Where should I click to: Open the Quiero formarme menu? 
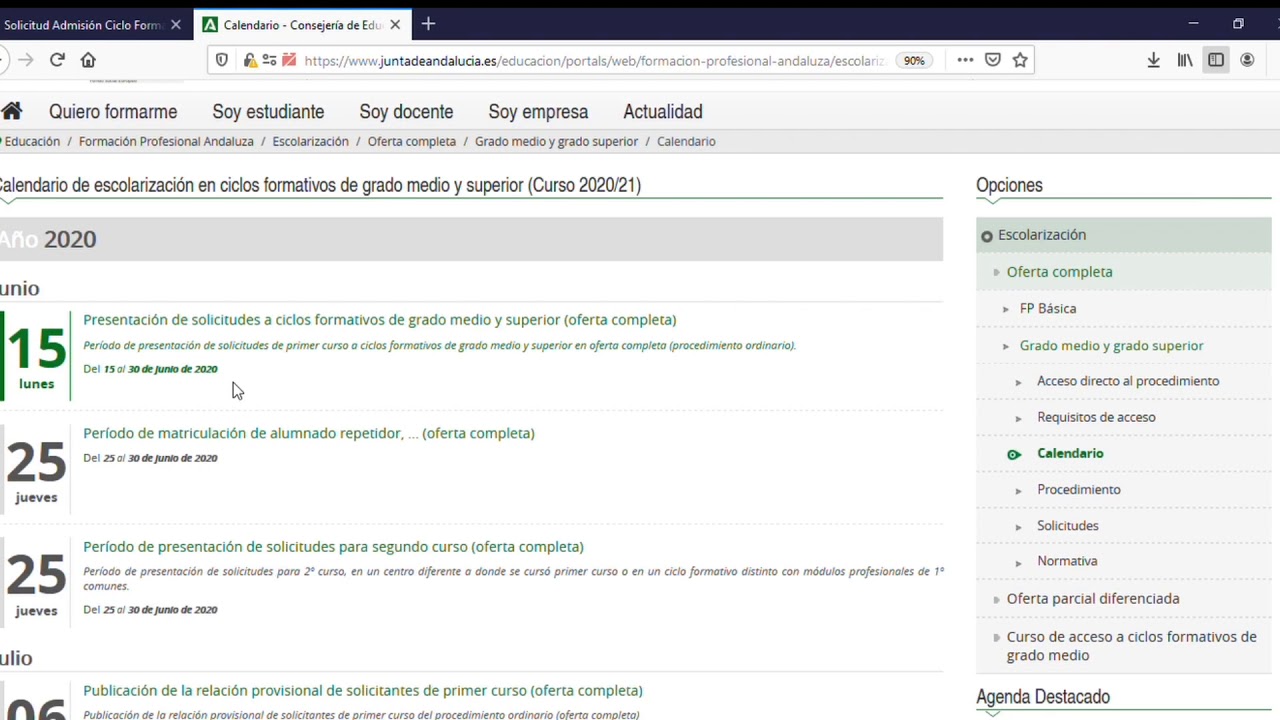click(113, 111)
